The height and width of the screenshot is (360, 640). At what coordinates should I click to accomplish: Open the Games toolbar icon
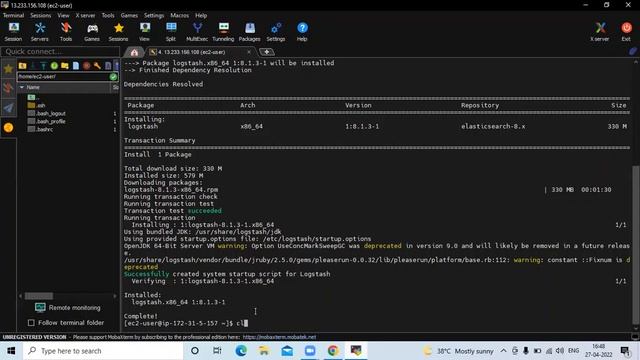[x=92, y=32]
